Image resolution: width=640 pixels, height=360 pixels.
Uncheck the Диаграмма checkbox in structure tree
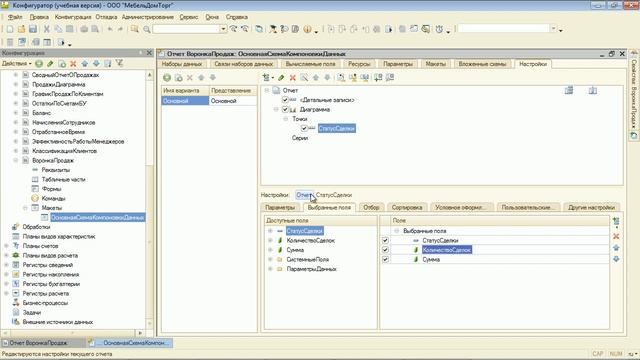(x=285, y=109)
